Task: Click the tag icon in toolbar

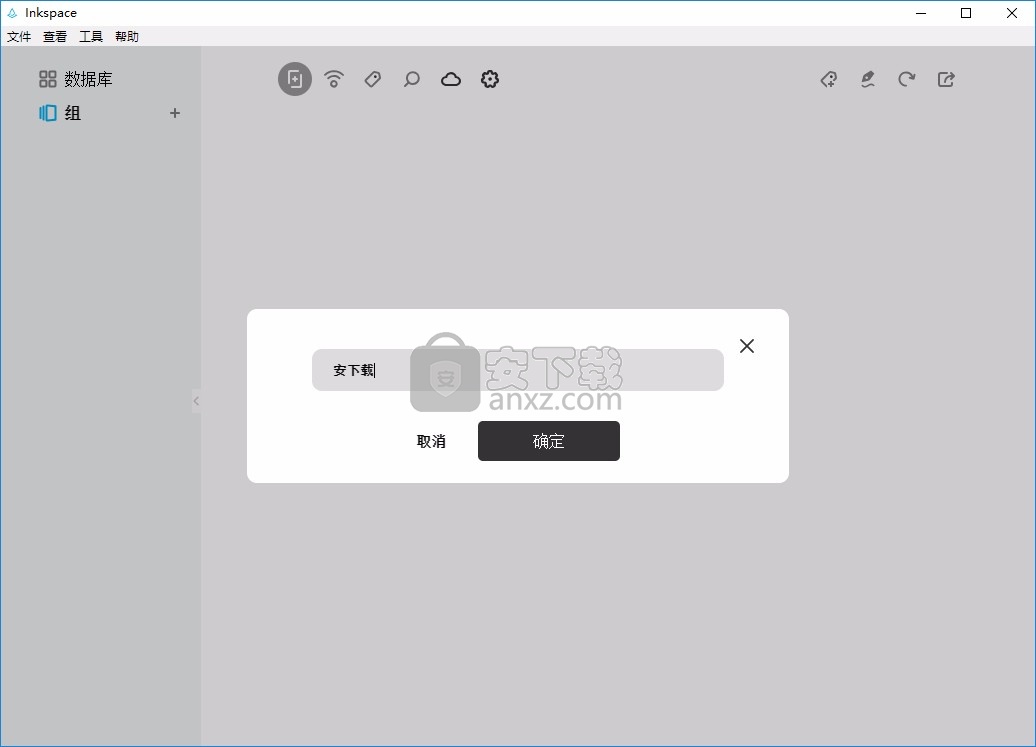Action: coord(373,79)
